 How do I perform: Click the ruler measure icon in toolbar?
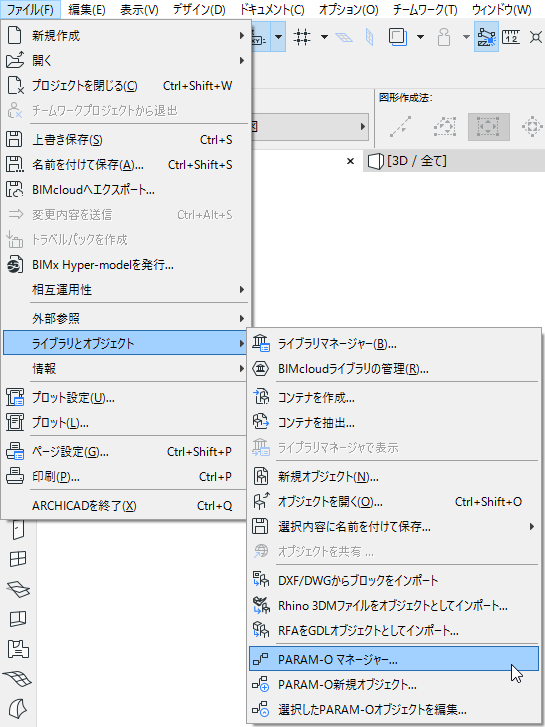(512, 37)
